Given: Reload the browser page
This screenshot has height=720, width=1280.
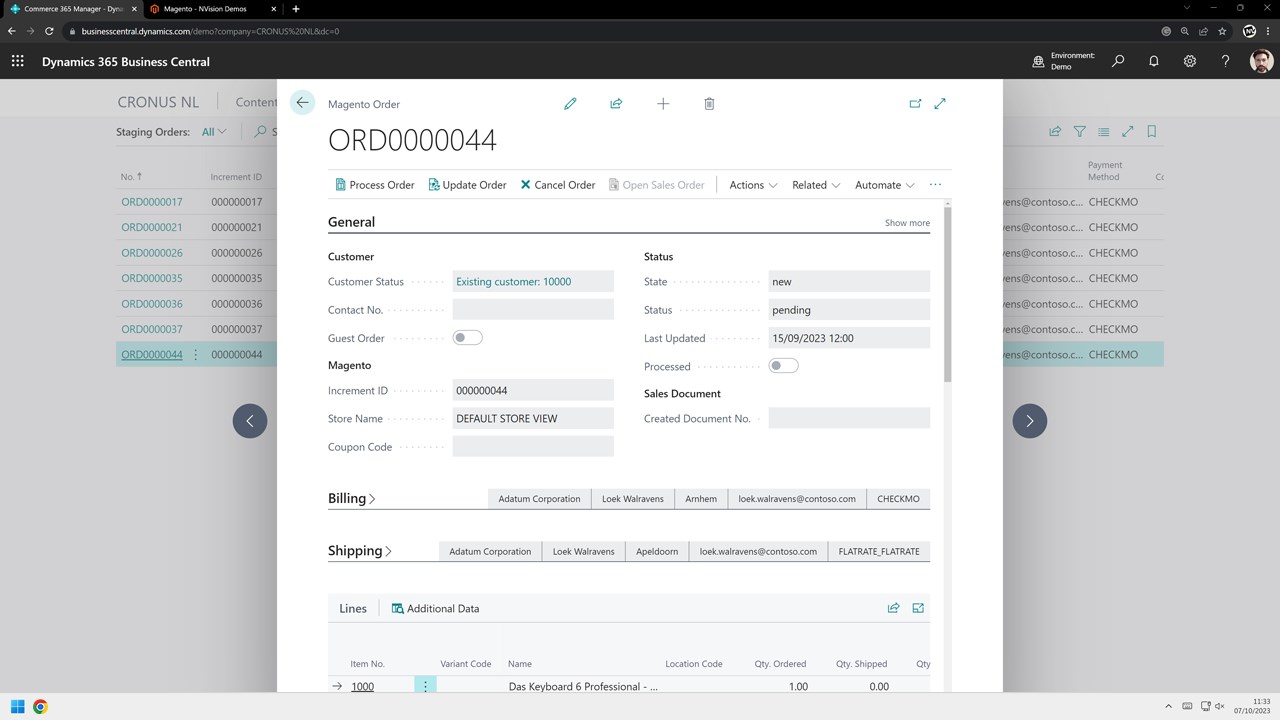Looking at the screenshot, I should 49,31.
